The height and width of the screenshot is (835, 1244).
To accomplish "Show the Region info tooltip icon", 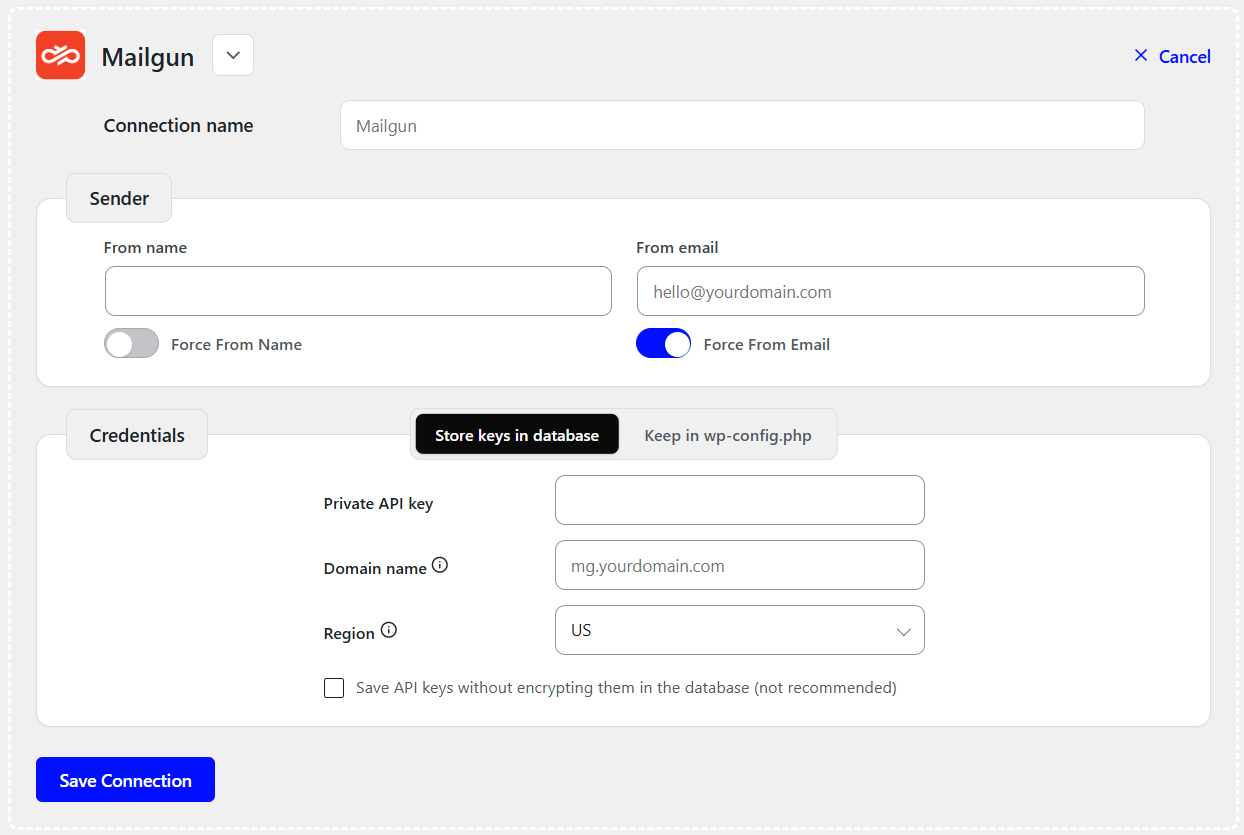I will tap(389, 630).
